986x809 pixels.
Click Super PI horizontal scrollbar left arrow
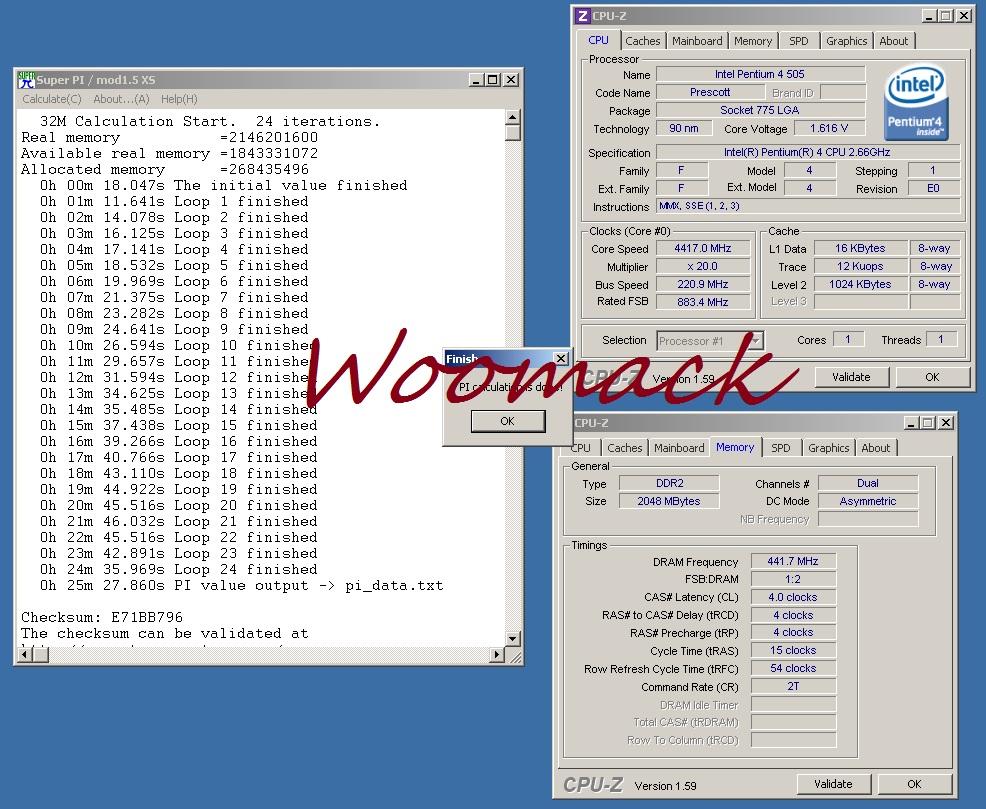click(x=25, y=654)
